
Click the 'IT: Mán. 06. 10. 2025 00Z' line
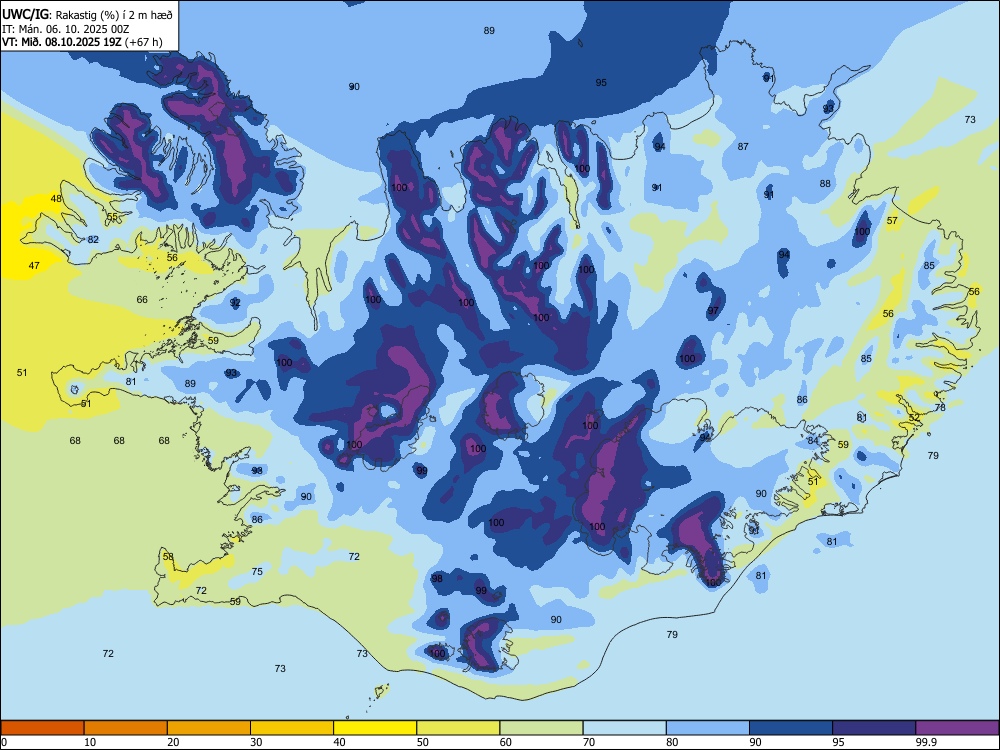point(66,29)
